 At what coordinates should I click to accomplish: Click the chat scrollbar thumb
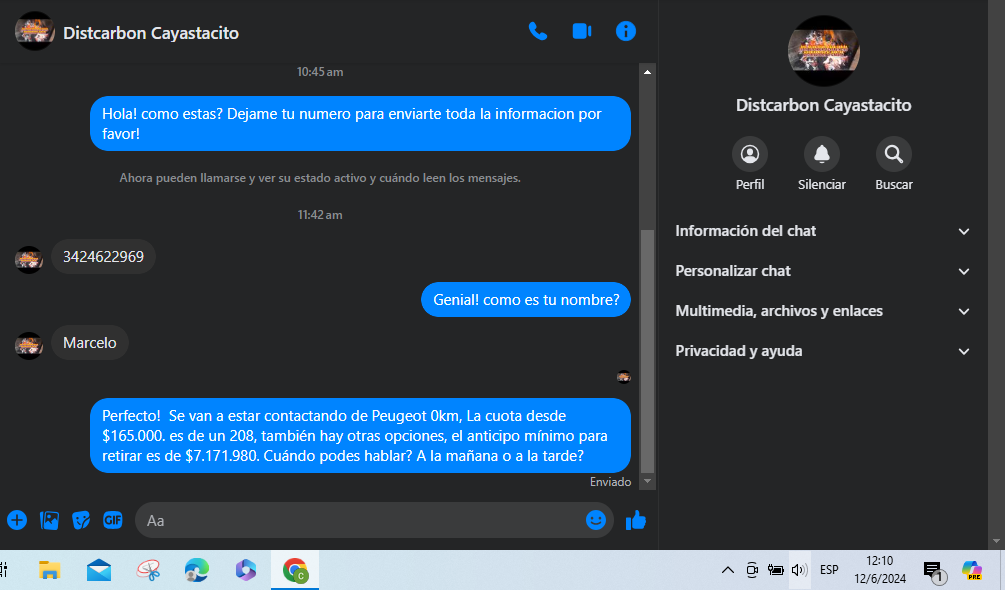click(x=647, y=351)
